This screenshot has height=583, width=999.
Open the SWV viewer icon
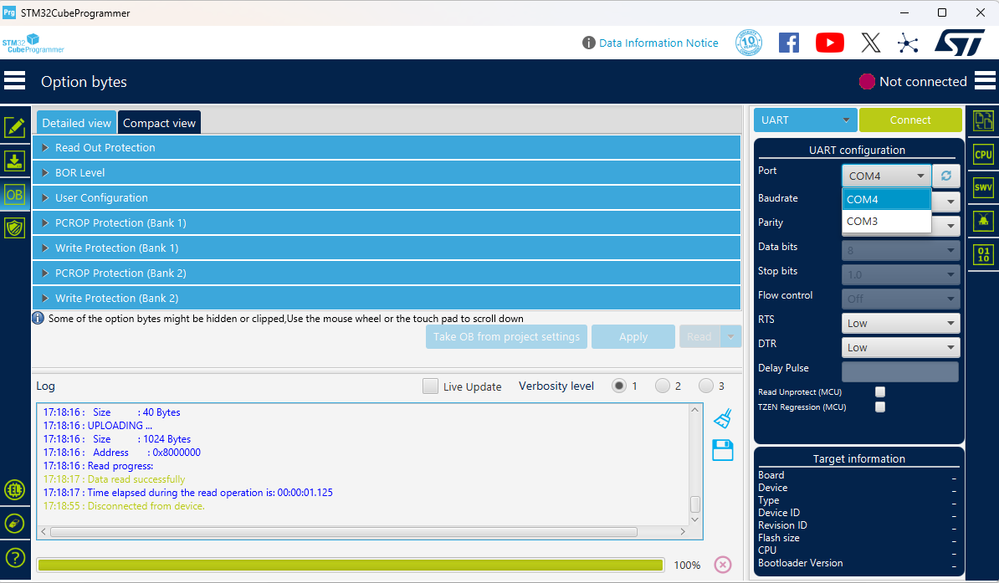(x=983, y=187)
